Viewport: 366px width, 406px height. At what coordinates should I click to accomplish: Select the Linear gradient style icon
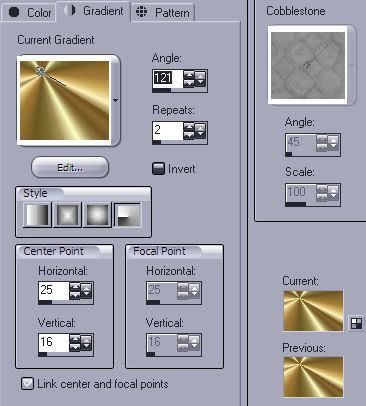click(37, 215)
